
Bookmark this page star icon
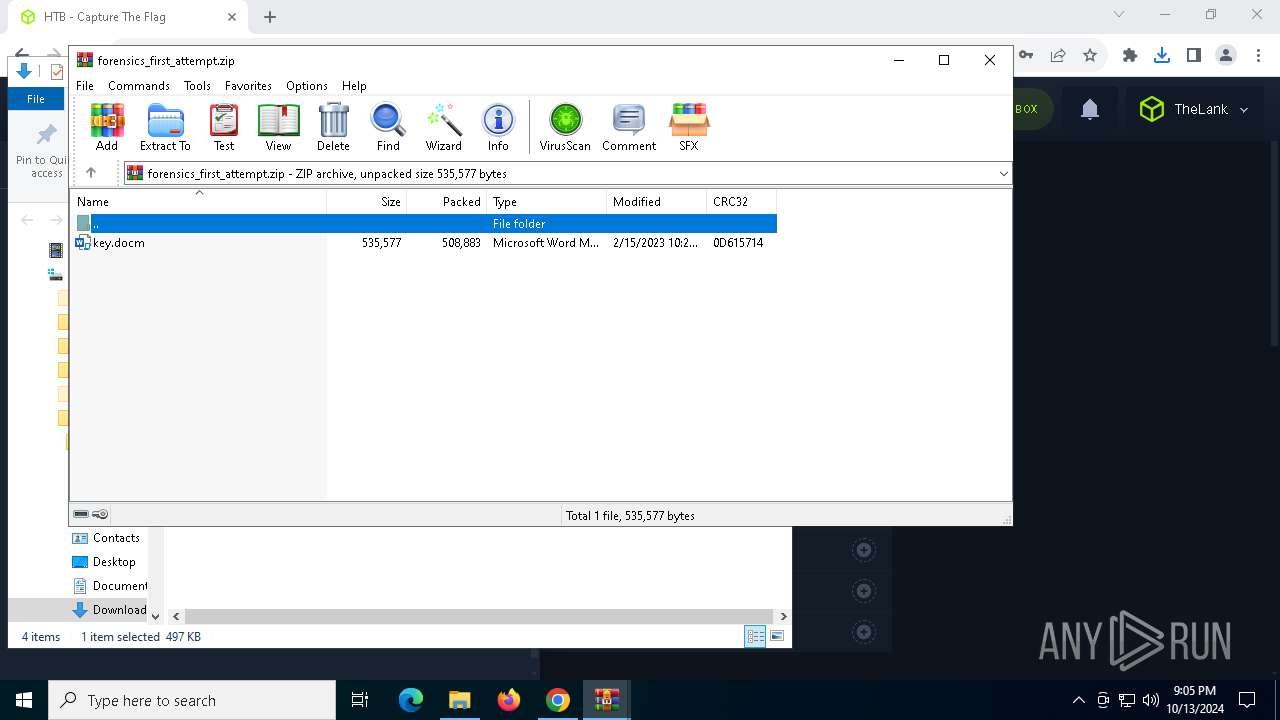click(1090, 56)
